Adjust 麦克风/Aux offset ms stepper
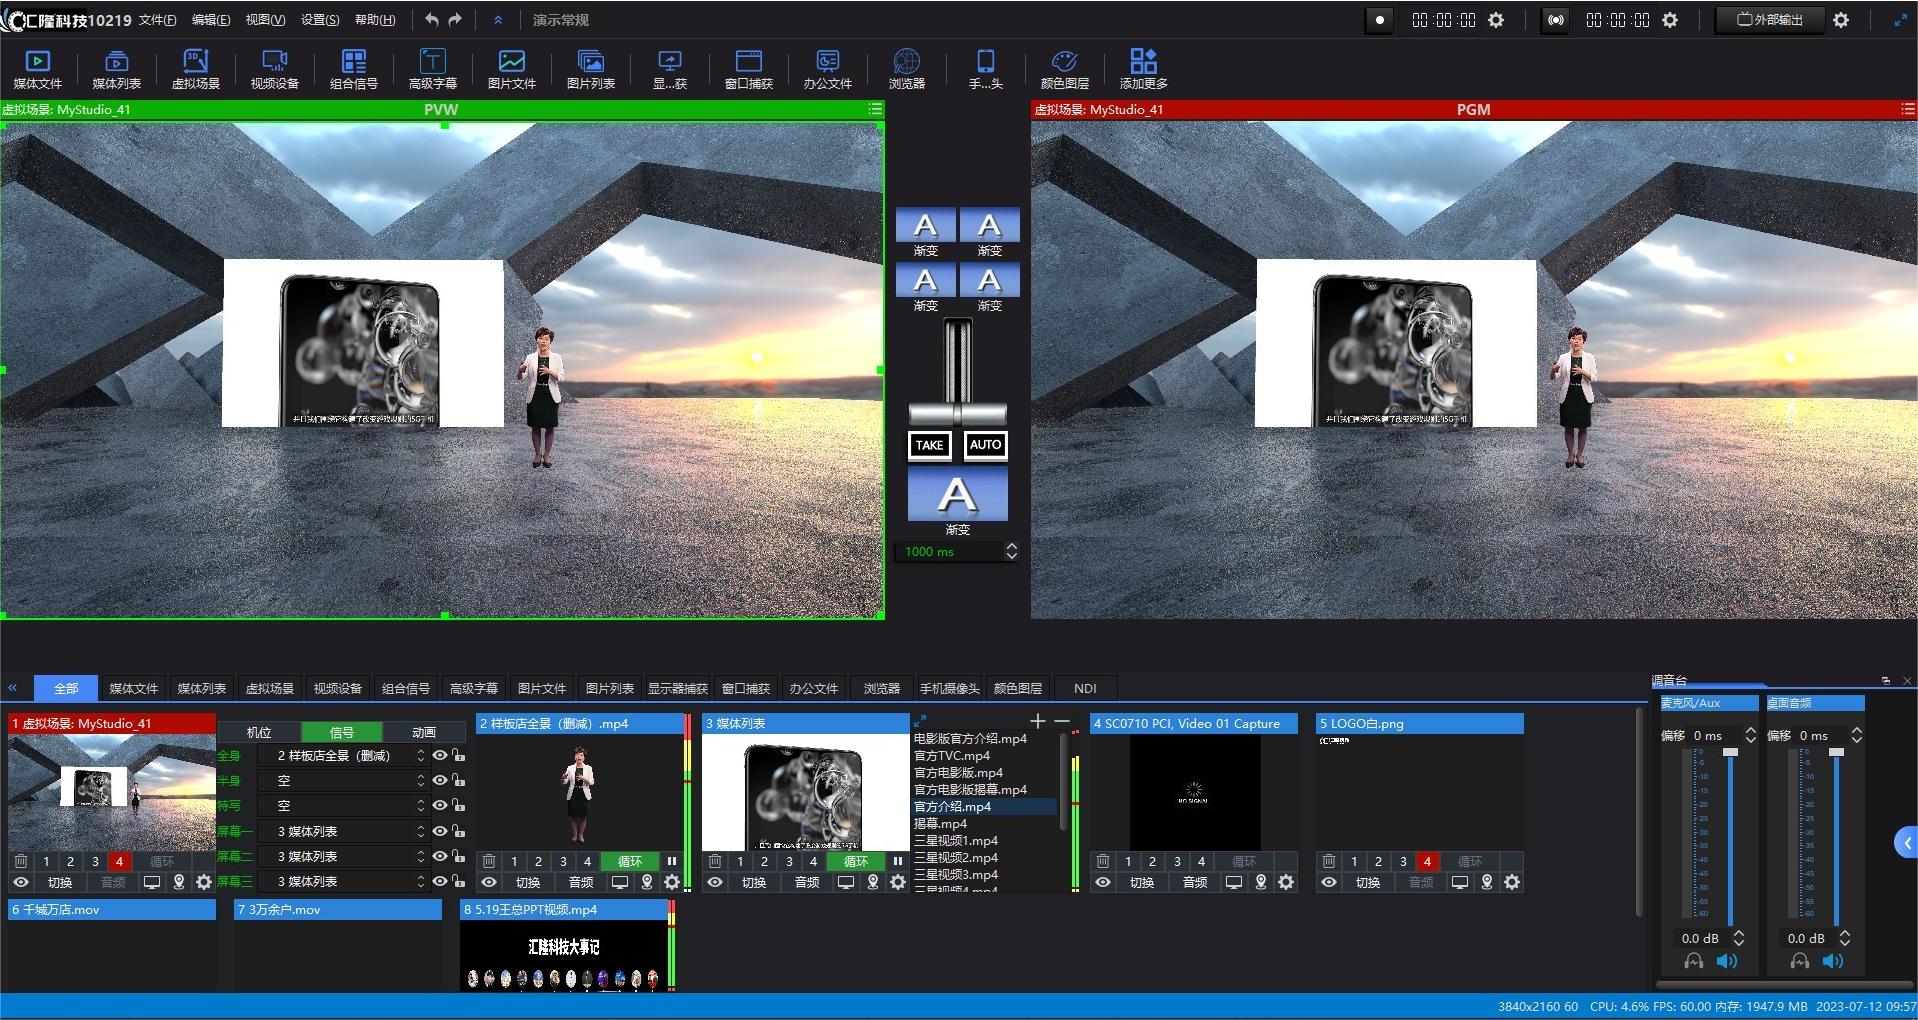 tap(1750, 735)
